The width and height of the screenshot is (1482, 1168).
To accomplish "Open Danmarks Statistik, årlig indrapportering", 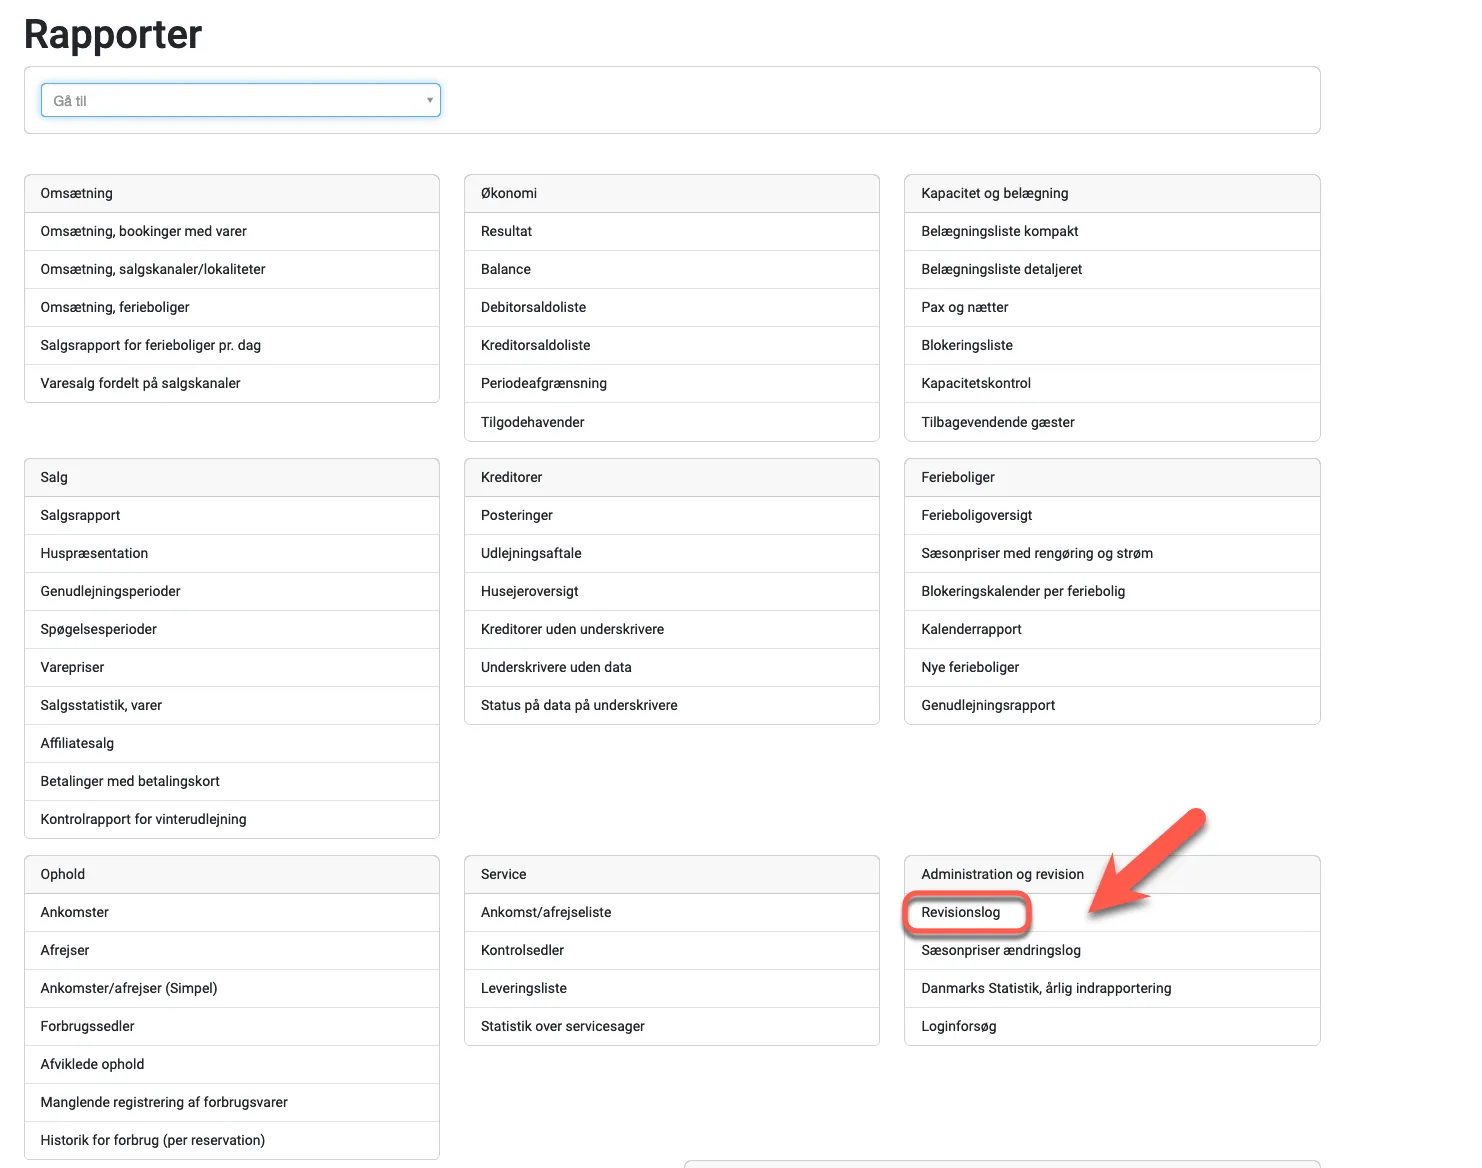I will pyautogui.click(x=1046, y=988).
